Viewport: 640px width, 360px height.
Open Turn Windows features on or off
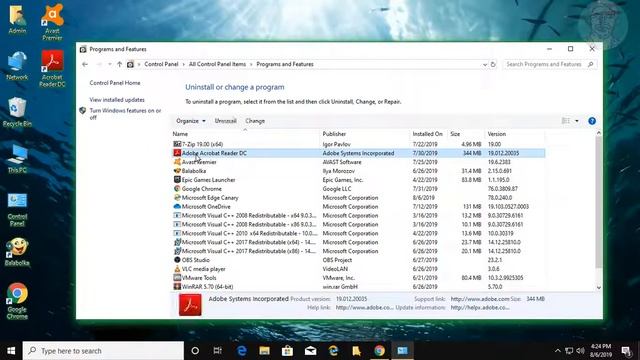coord(125,114)
